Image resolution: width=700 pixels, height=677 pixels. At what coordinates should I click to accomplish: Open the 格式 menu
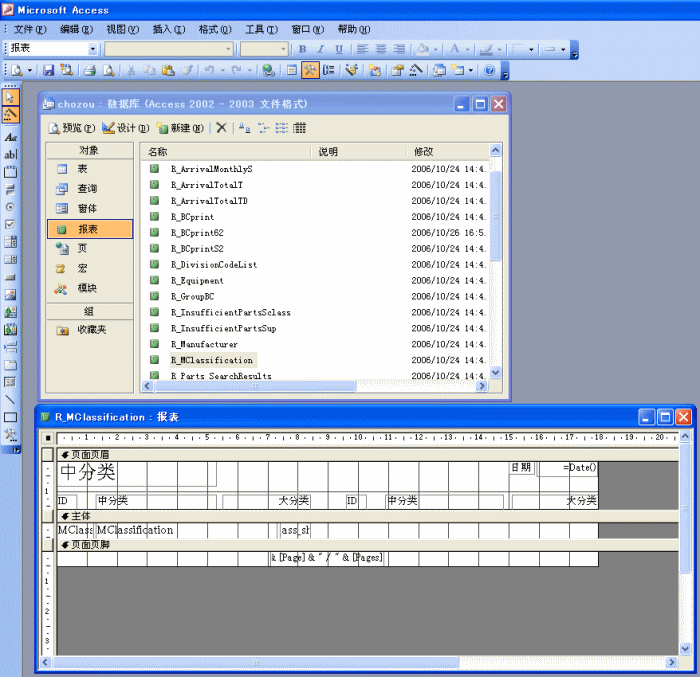[215, 29]
